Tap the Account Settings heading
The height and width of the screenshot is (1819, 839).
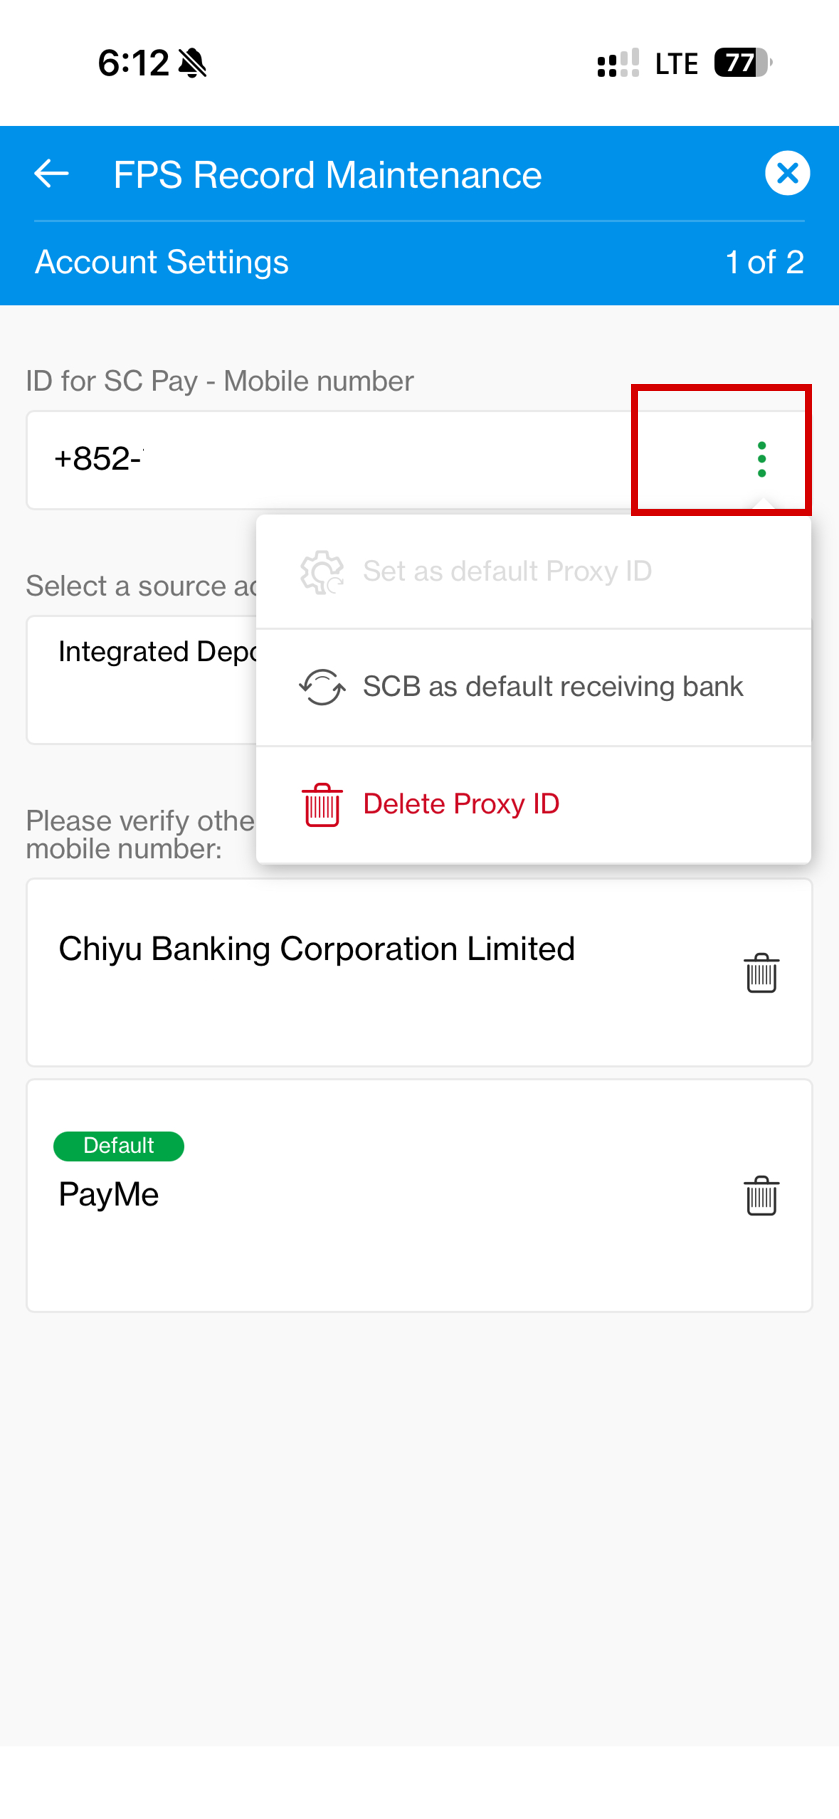(162, 262)
